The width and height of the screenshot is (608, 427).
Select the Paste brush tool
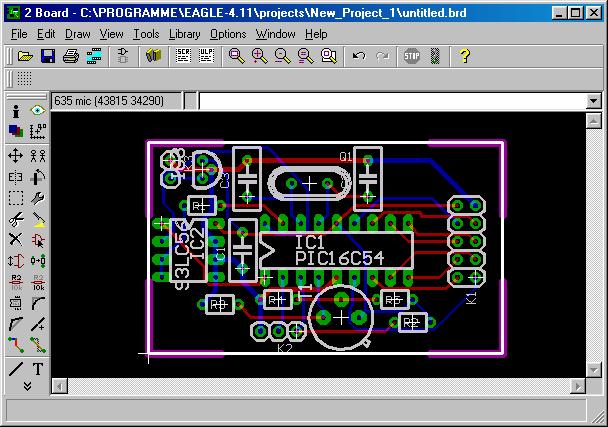pos(38,220)
